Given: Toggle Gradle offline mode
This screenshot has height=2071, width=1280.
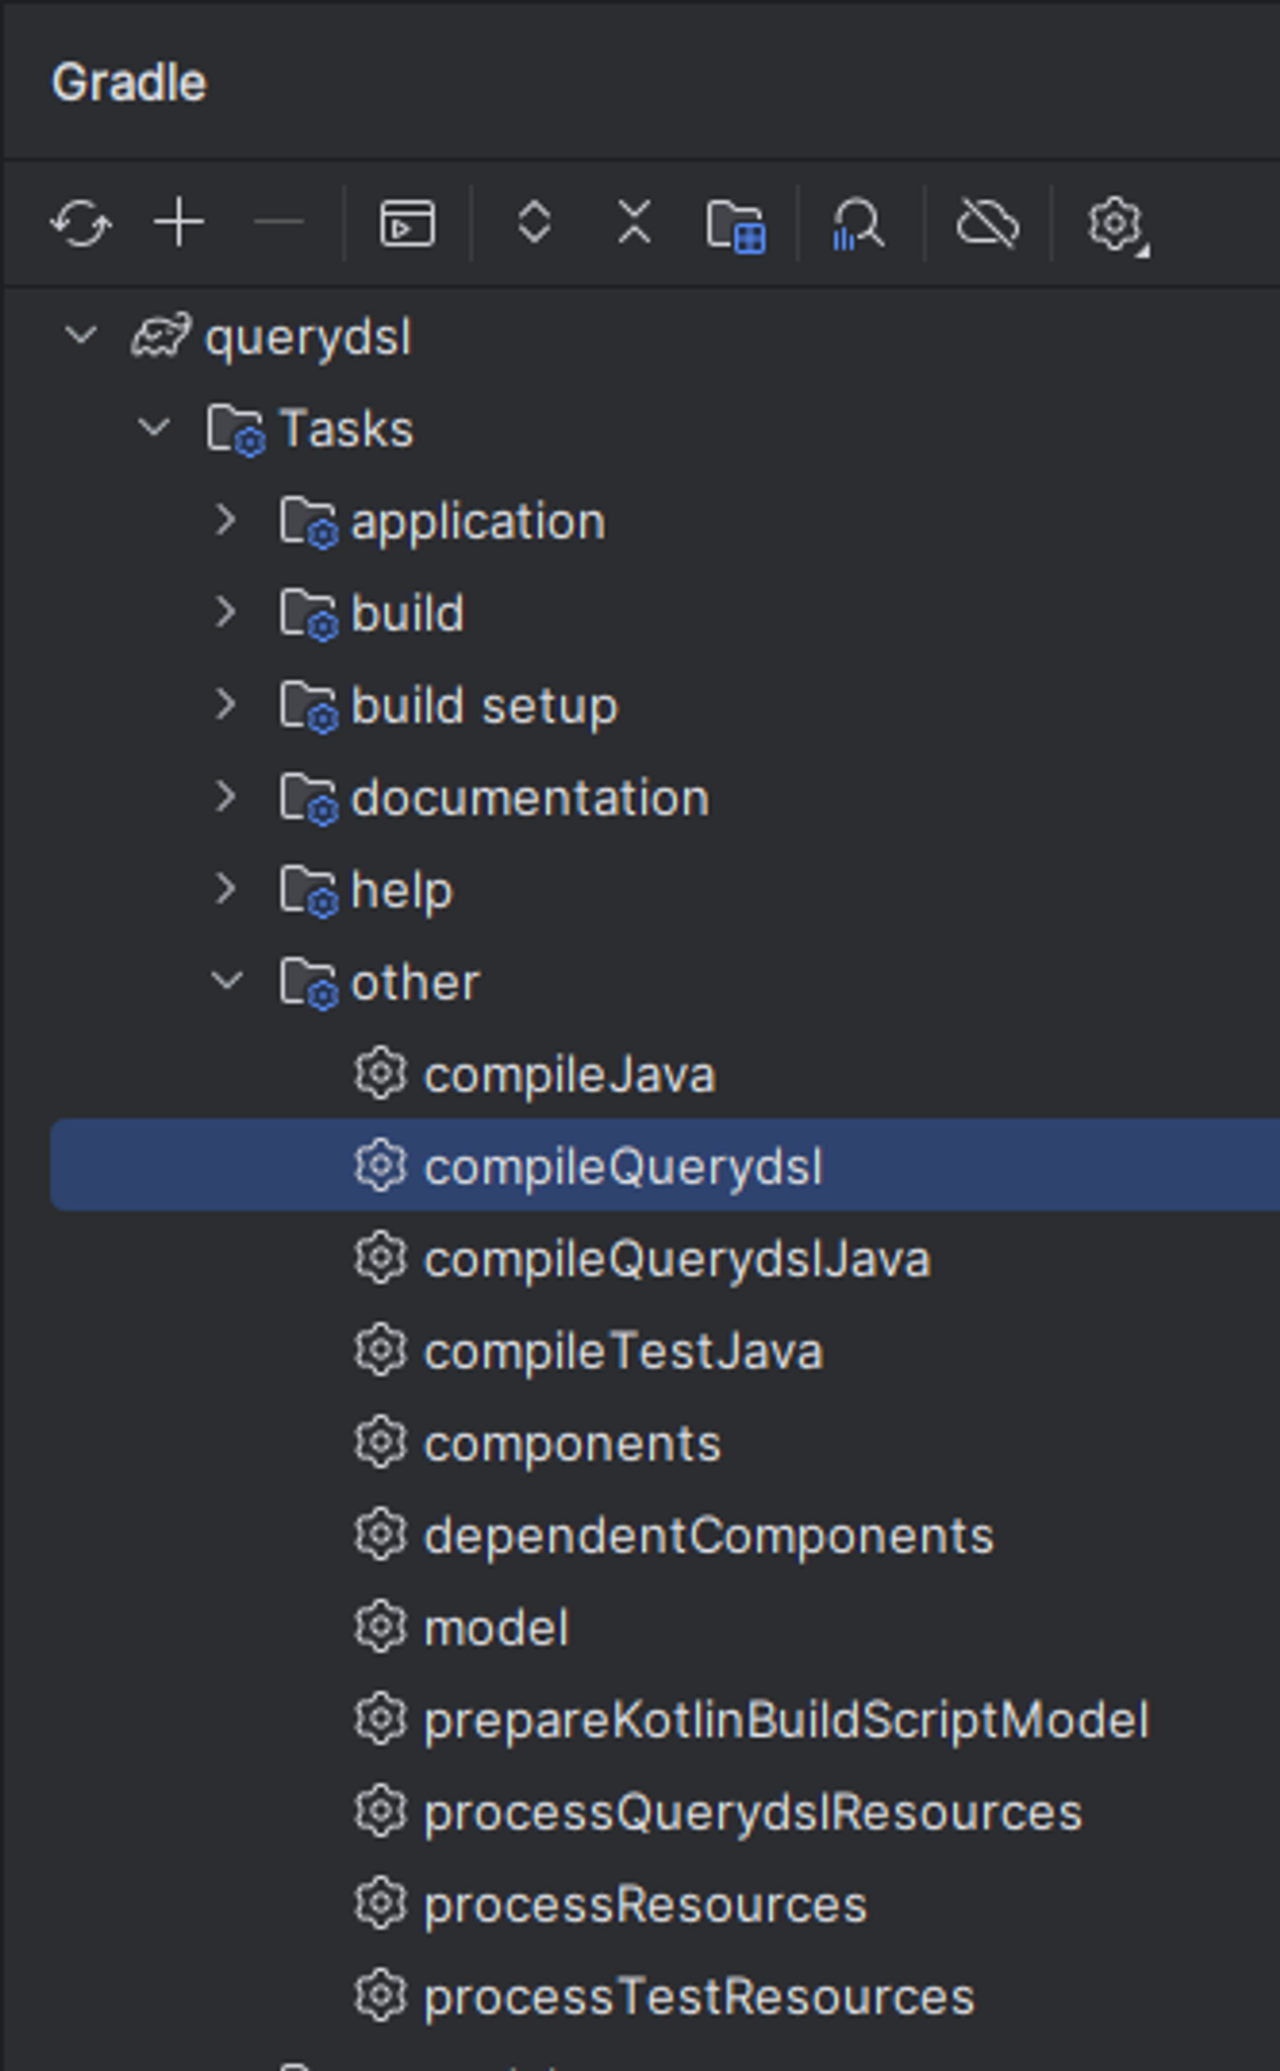Looking at the screenshot, I should [x=988, y=223].
